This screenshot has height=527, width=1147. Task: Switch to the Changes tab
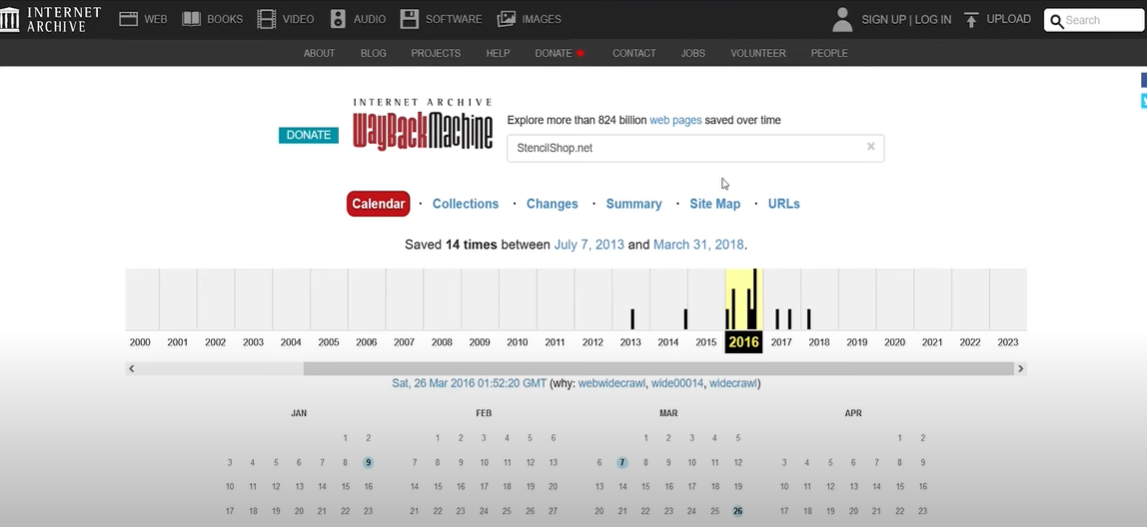point(552,203)
